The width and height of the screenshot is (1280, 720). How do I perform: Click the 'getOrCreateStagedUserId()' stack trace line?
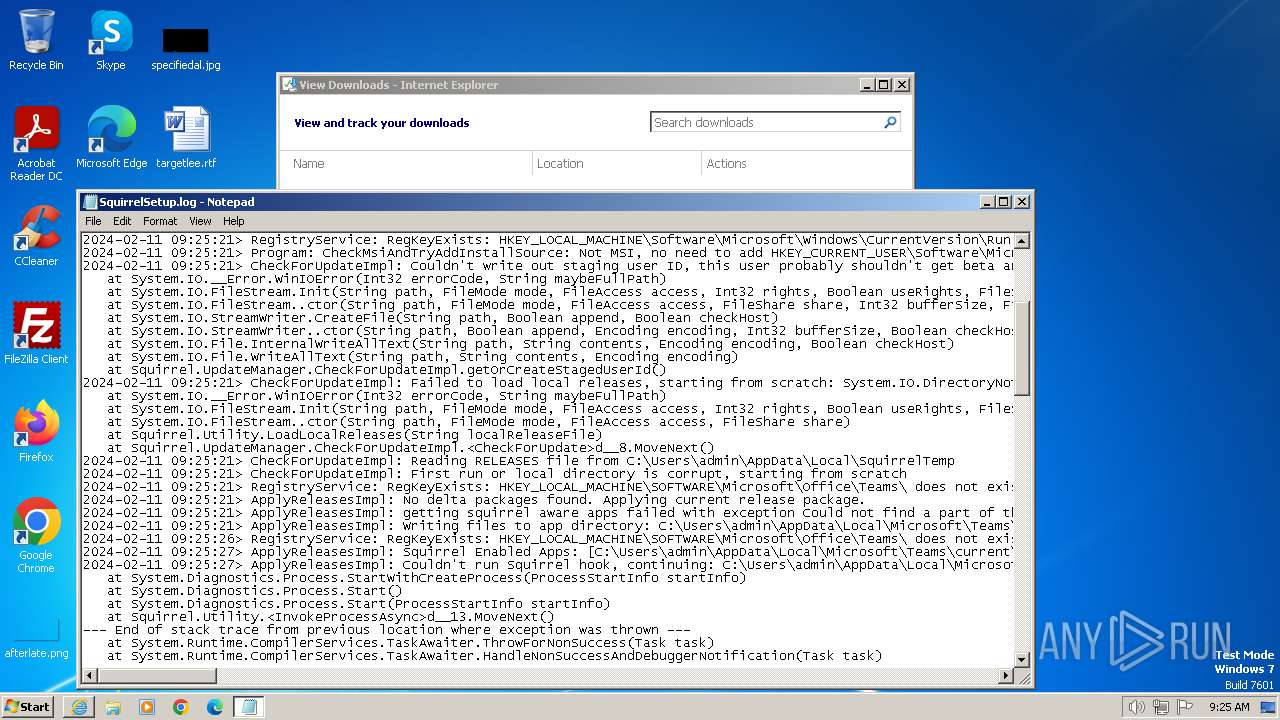[387, 370]
